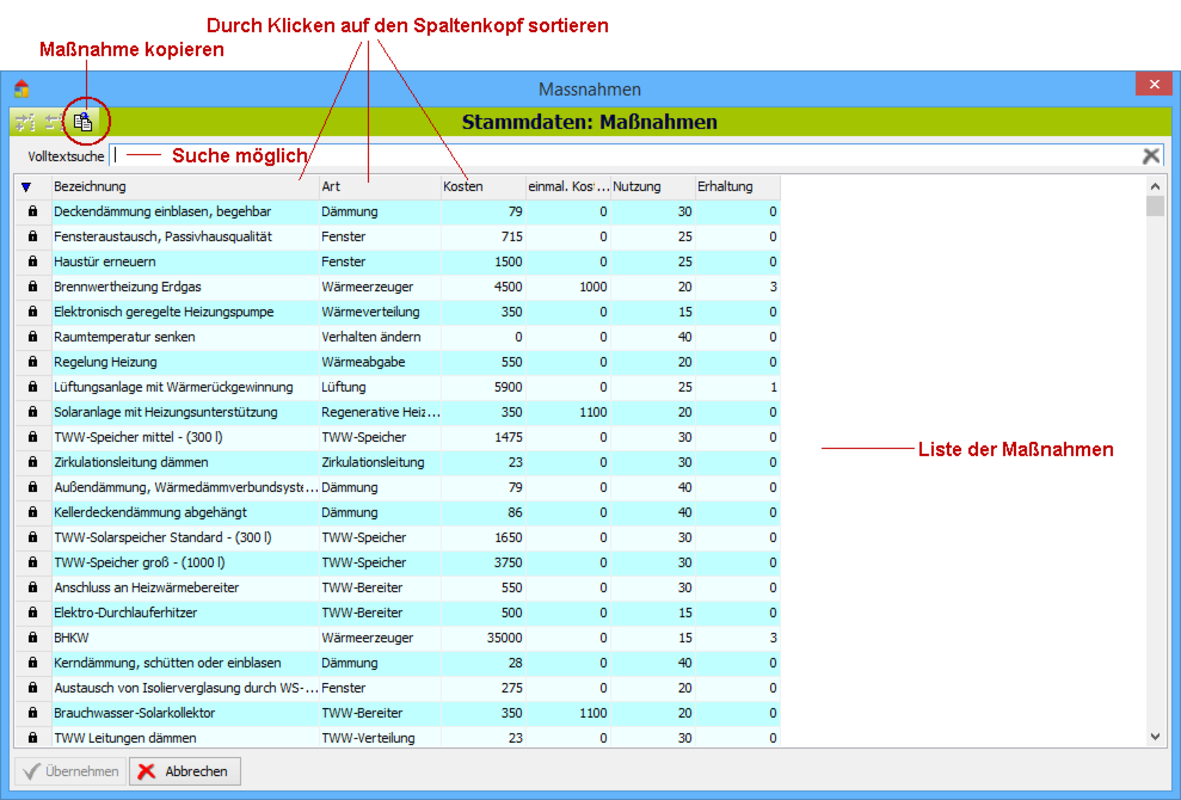Click Kosten value 1475 of TWW-Speicher mittel
1181x800 pixels.
pos(508,437)
